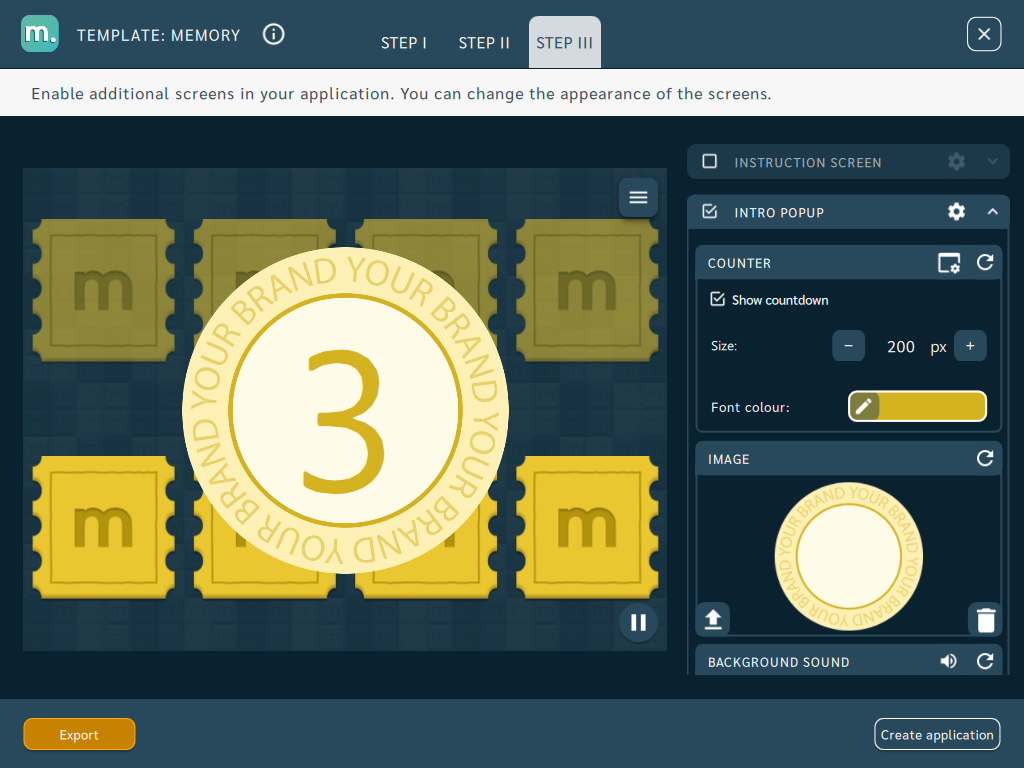Viewport: 1024px width, 768px height.
Task: Uncheck Show countdown
Action: coord(717,299)
